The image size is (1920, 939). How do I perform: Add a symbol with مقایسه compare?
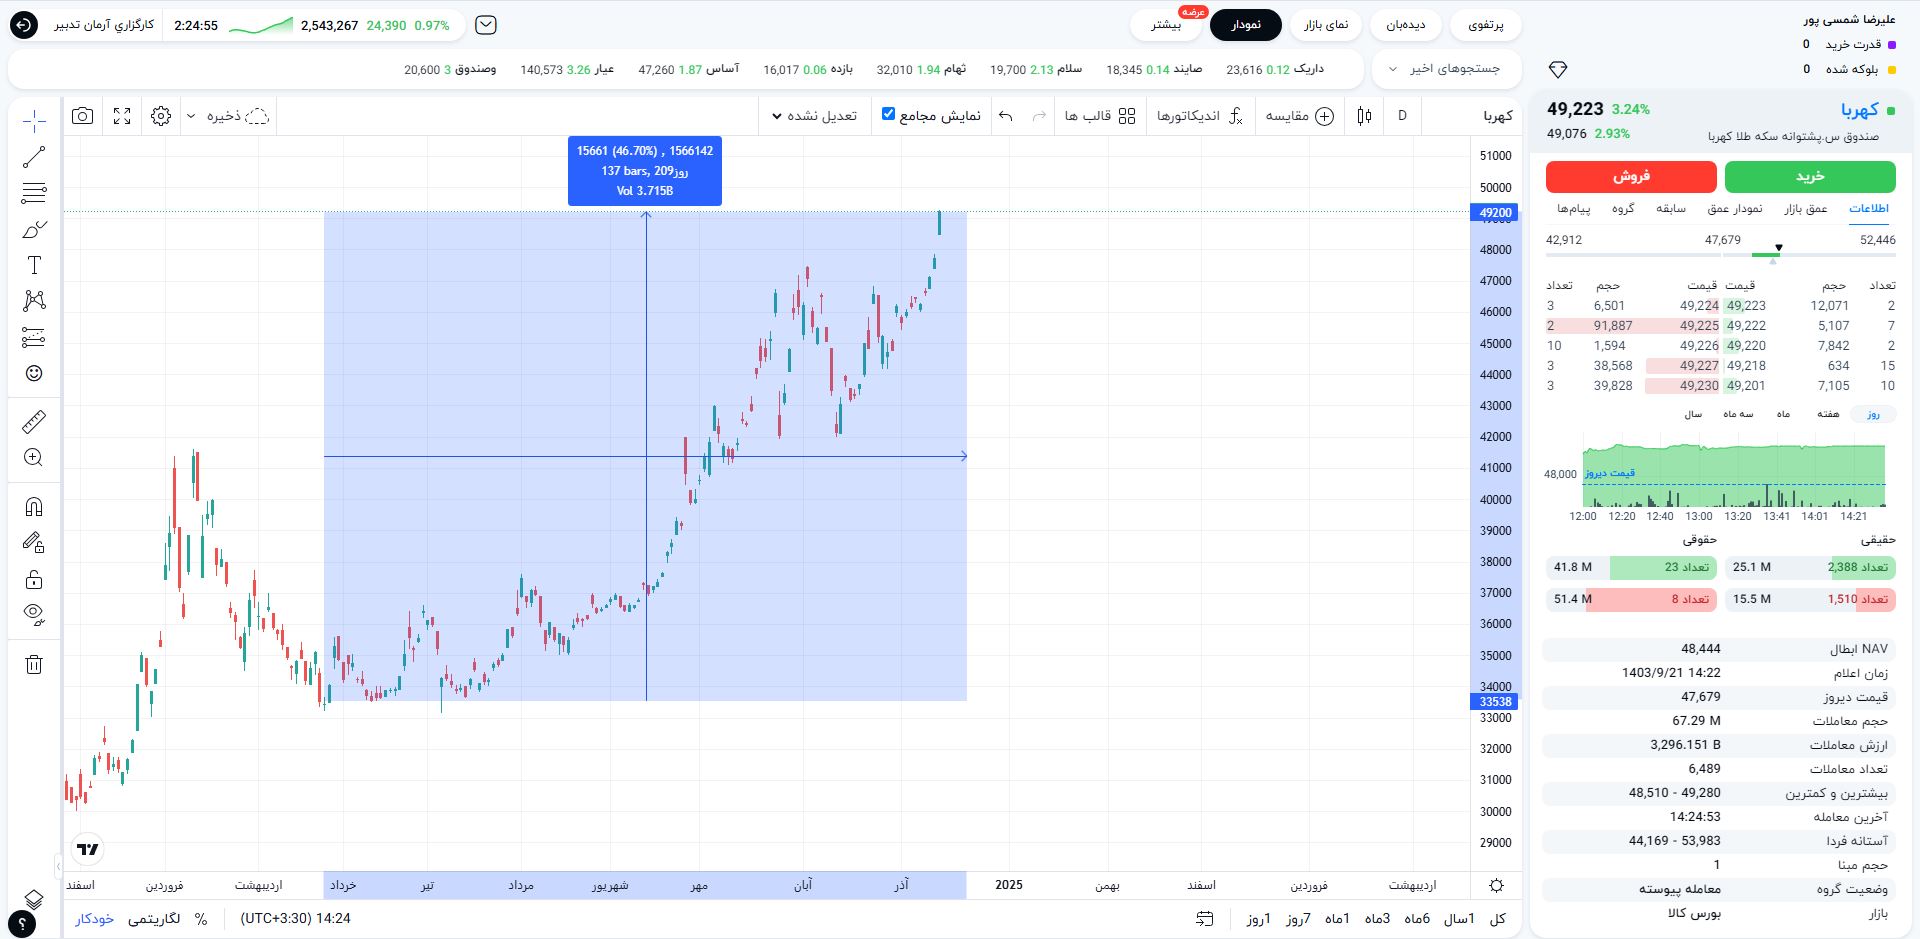1299,116
